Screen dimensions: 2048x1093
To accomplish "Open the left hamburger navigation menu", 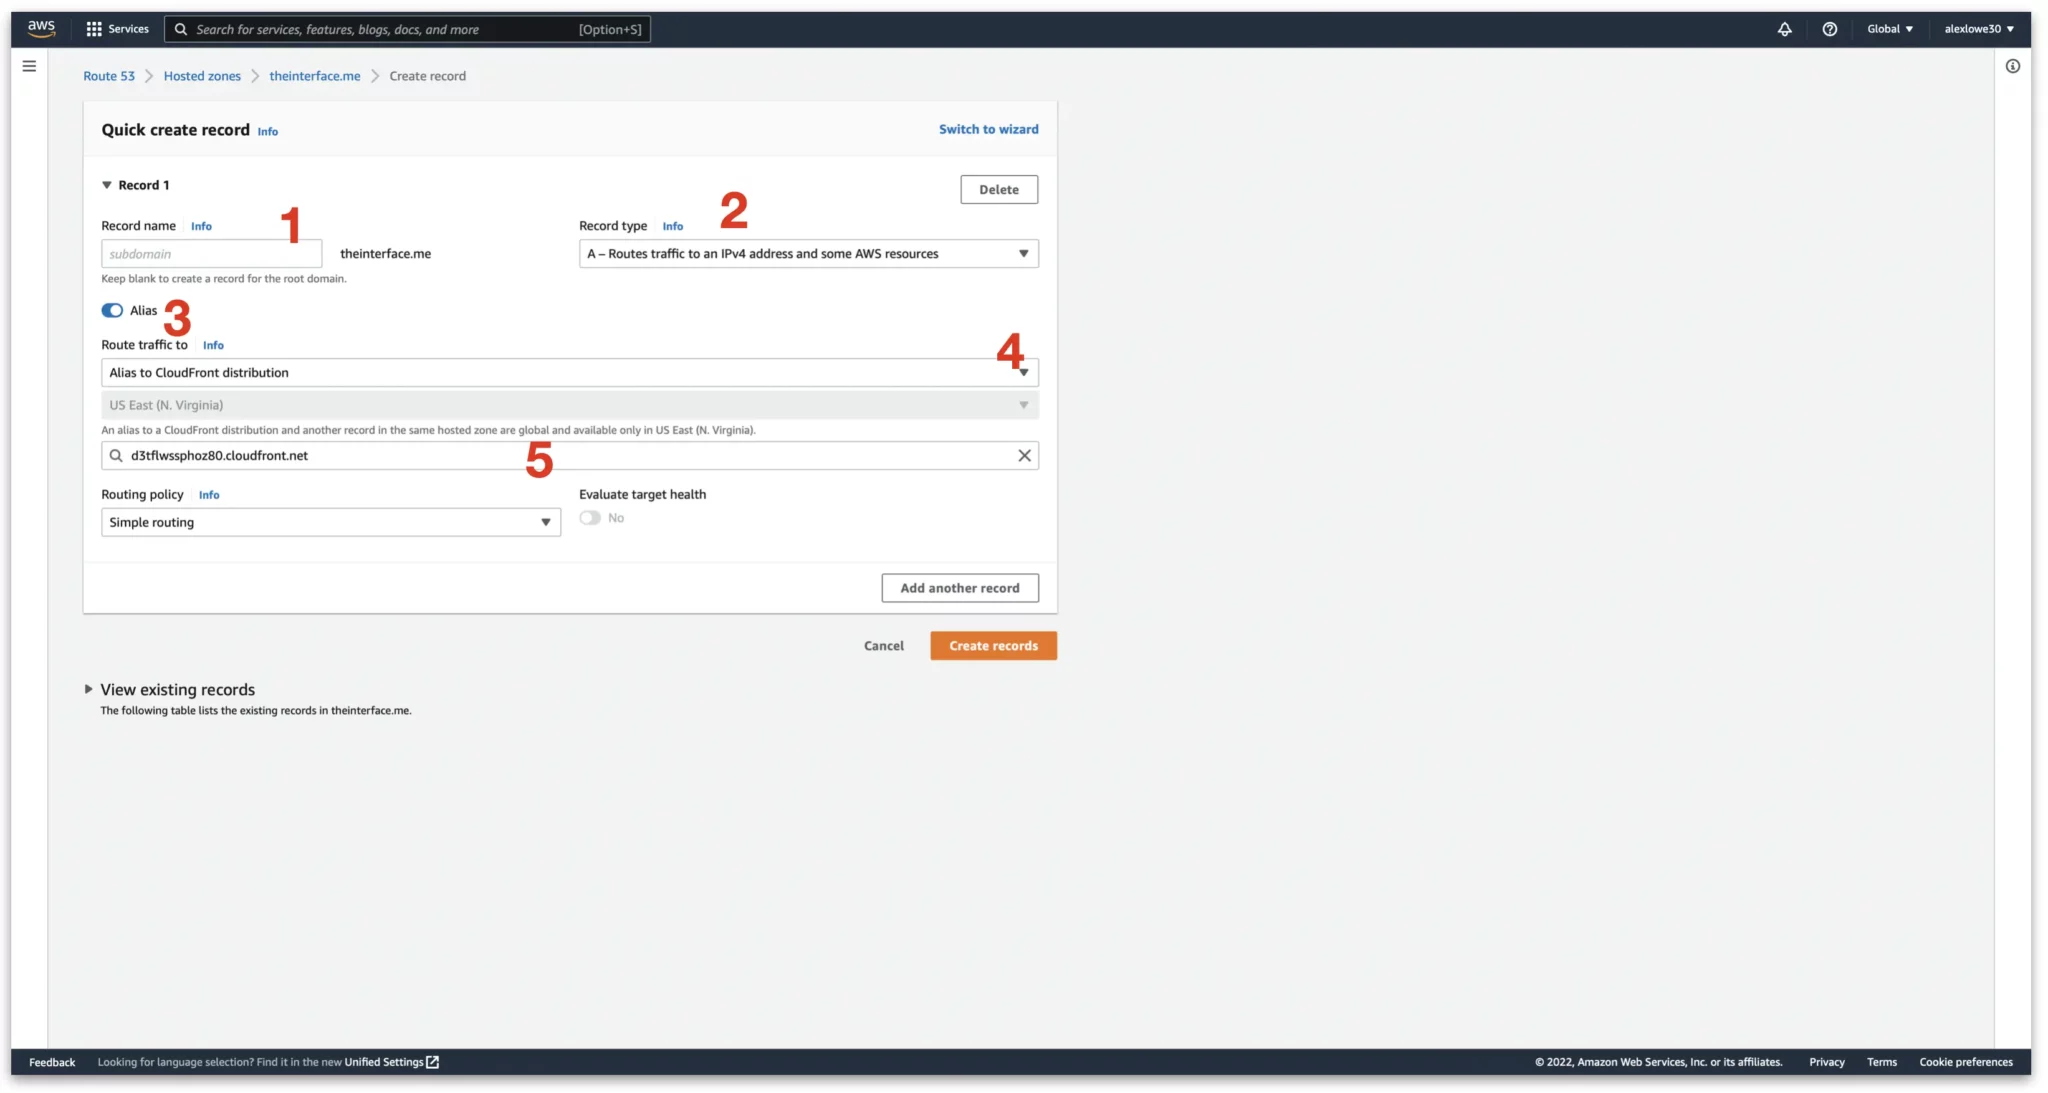I will pyautogui.click(x=29, y=66).
